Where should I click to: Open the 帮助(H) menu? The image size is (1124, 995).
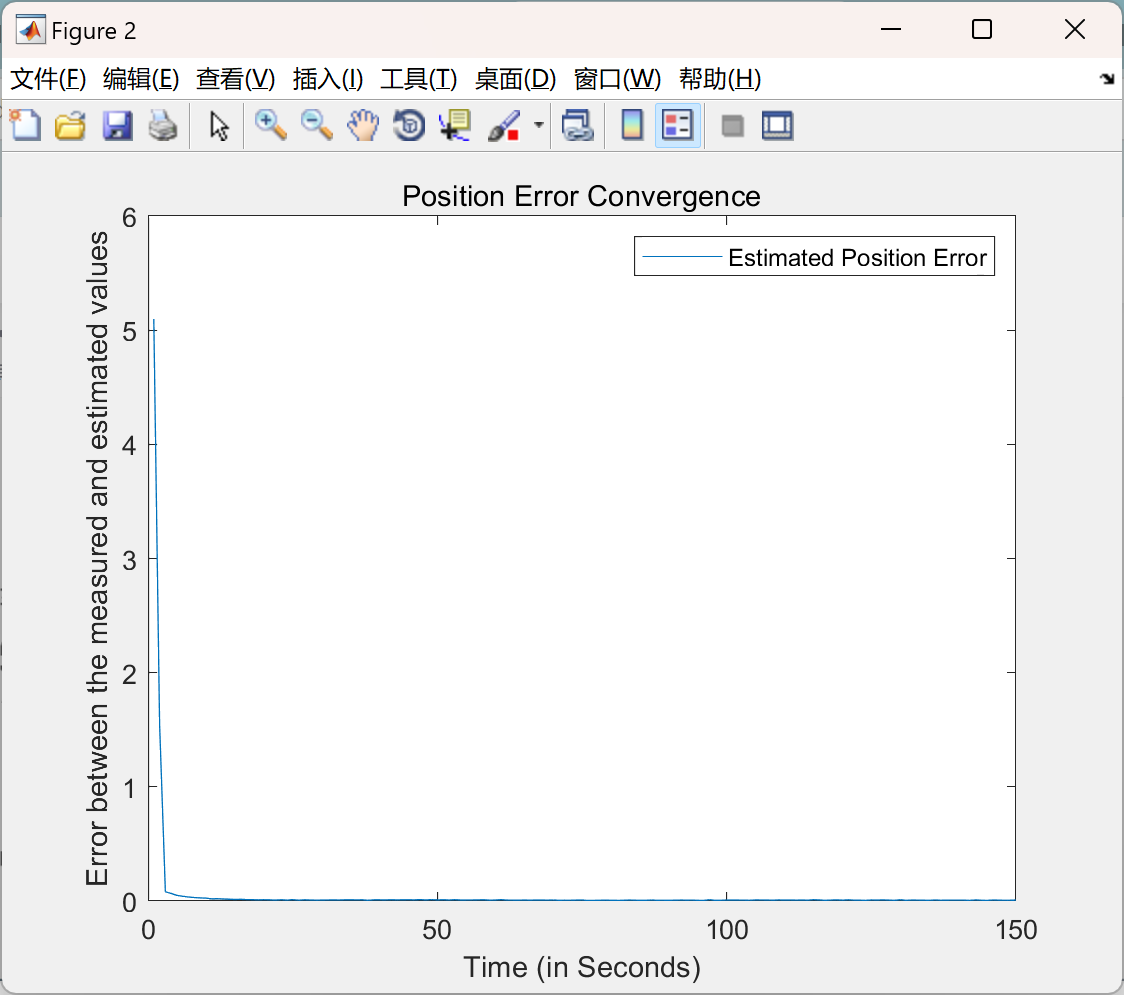(720, 79)
